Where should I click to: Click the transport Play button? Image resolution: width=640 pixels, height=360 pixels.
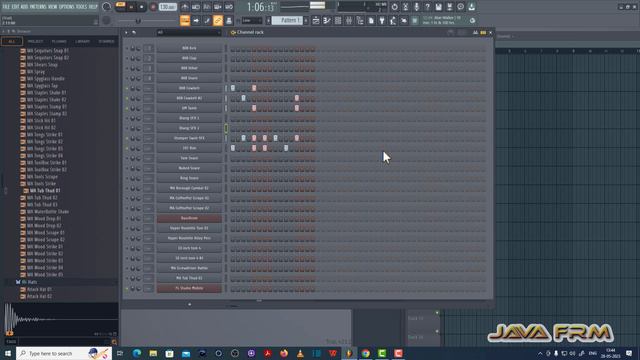131,7
